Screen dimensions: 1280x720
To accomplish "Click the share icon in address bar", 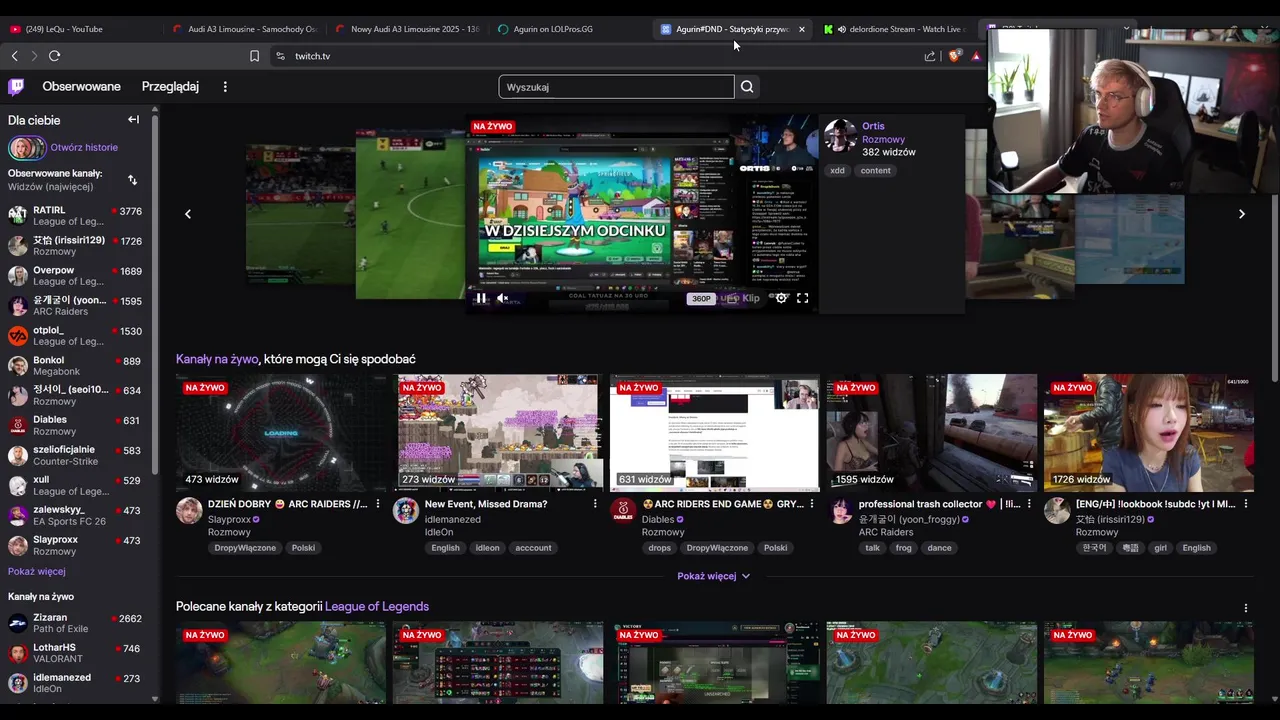I will click(x=930, y=56).
